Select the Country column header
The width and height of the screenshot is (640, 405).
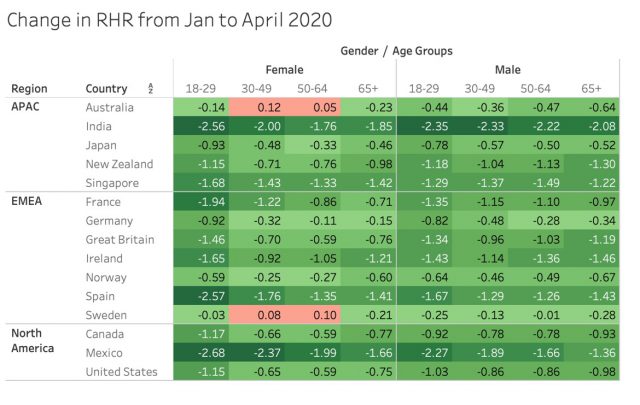pos(106,88)
